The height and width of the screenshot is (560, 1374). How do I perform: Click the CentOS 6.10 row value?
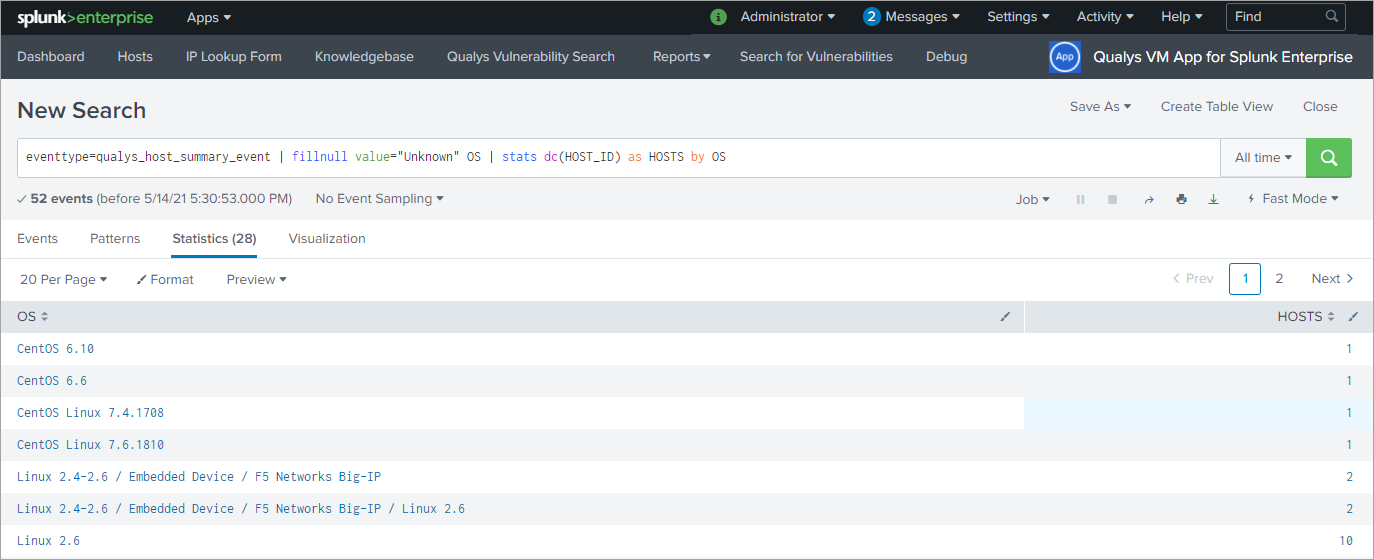point(55,349)
